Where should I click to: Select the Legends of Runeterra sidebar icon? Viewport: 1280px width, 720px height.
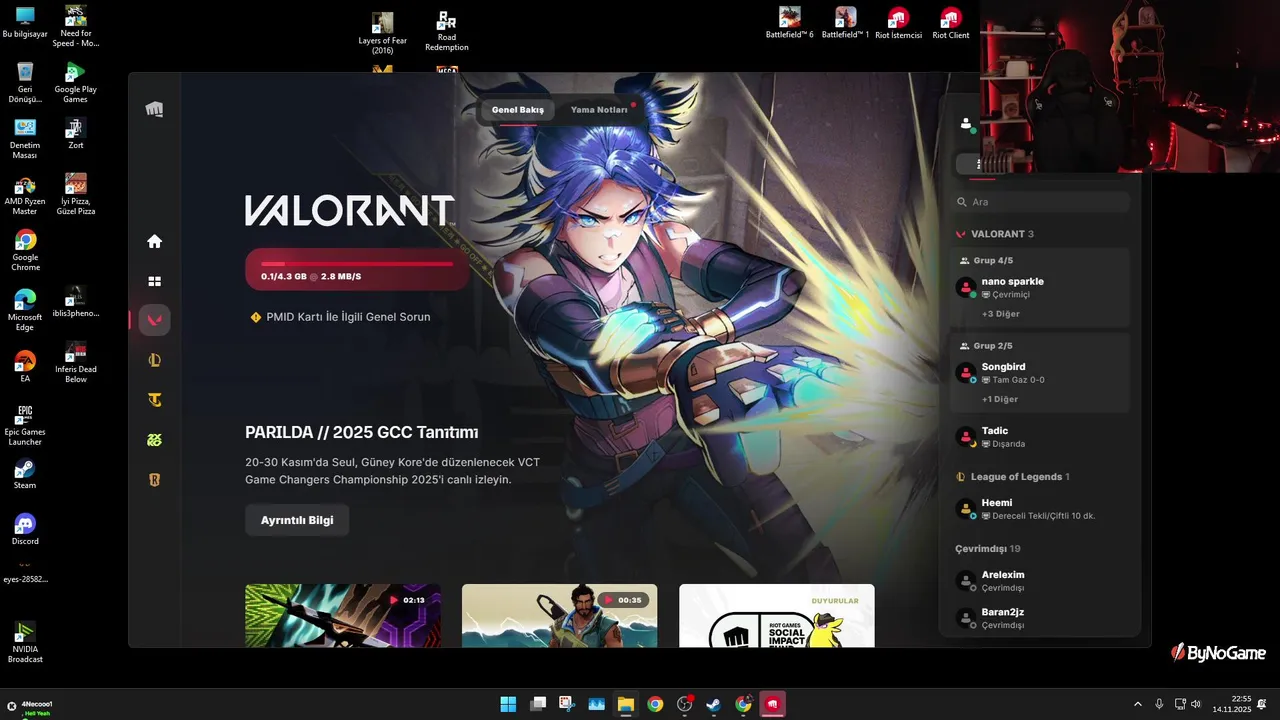154,480
